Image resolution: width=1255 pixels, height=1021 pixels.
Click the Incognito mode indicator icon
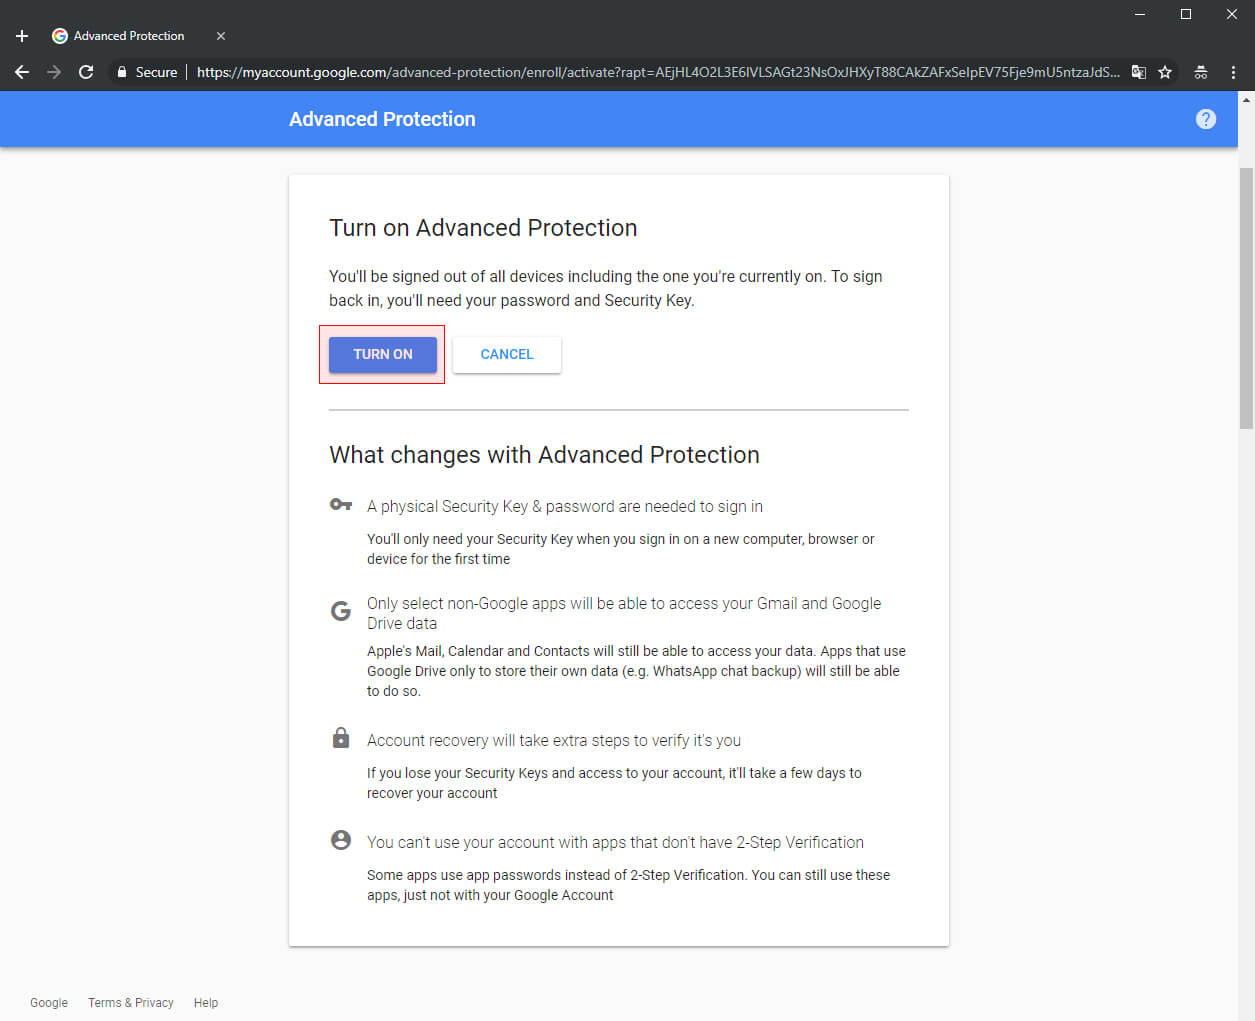1200,72
